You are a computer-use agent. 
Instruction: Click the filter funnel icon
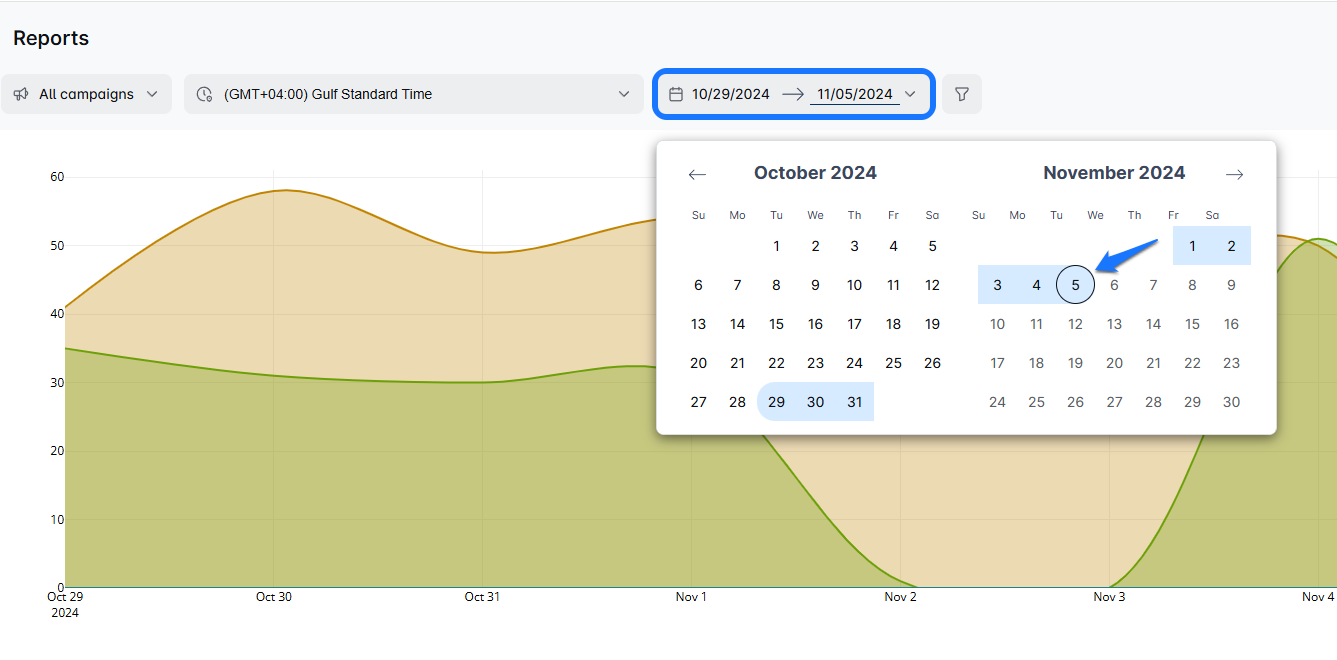pyautogui.click(x=961, y=94)
